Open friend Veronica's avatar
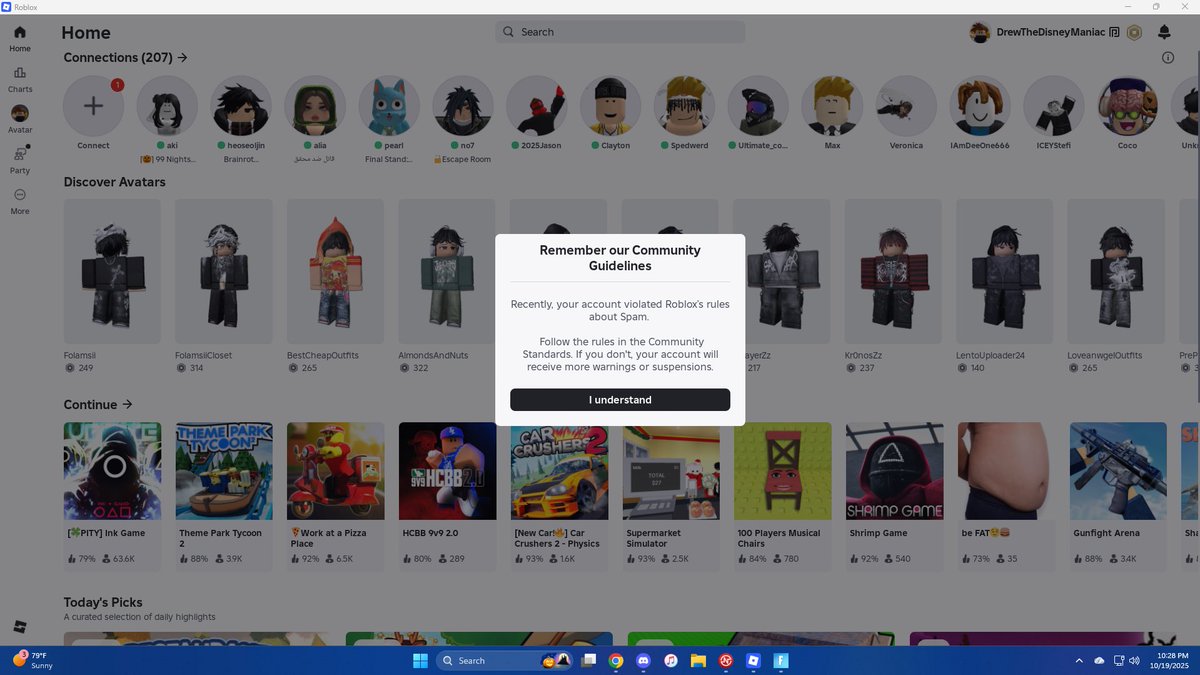Image resolution: width=1200 pixels, height=675 pixels. (x=907, y=106)
